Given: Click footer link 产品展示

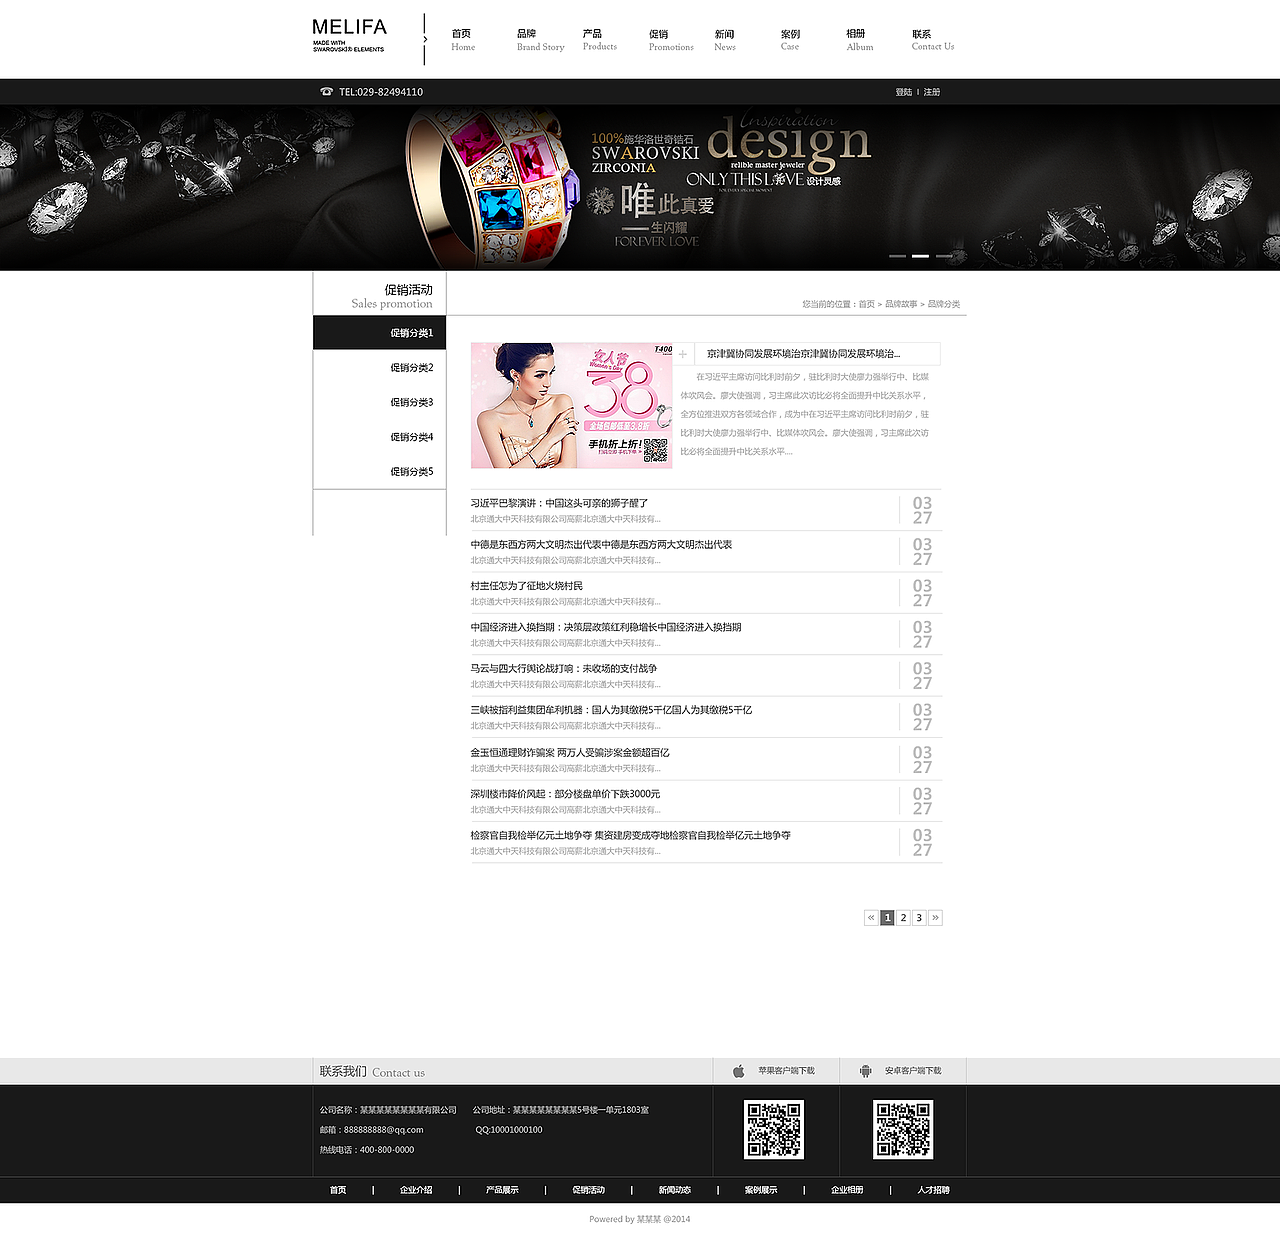Looking at the screenshot, I should (x=502, y=1190).
